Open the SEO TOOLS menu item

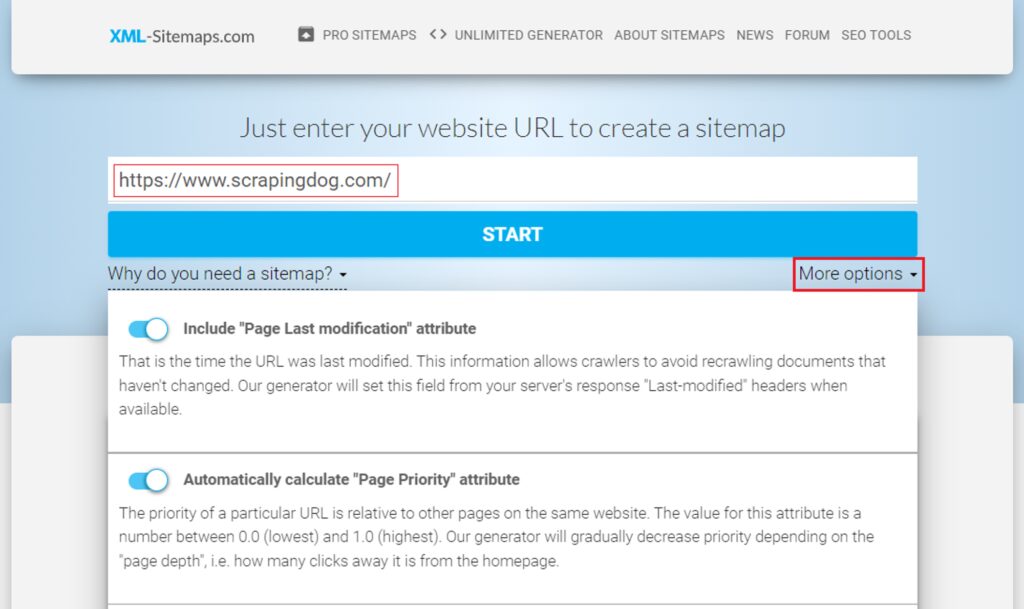click(876, 35)
